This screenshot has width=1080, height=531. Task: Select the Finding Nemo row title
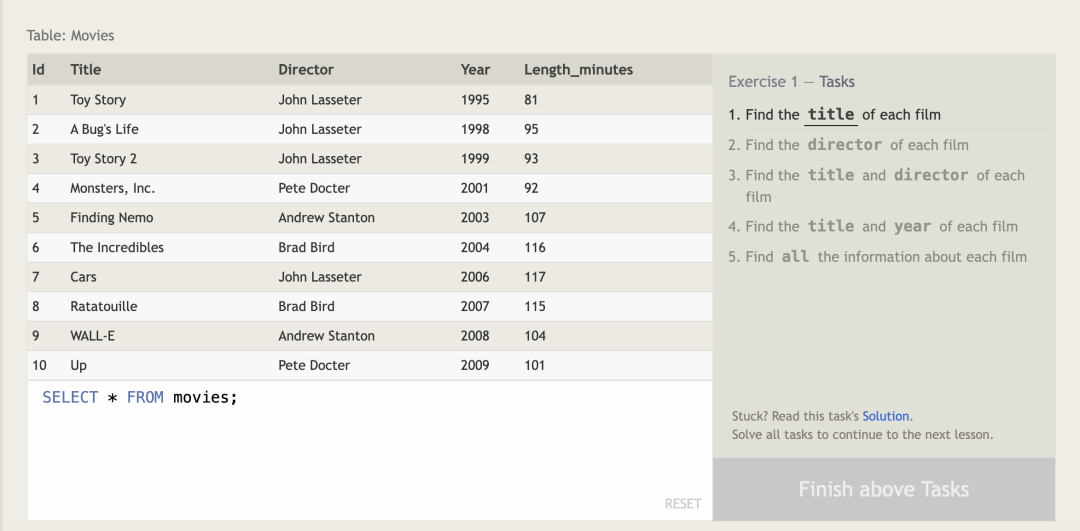point(112,218)
